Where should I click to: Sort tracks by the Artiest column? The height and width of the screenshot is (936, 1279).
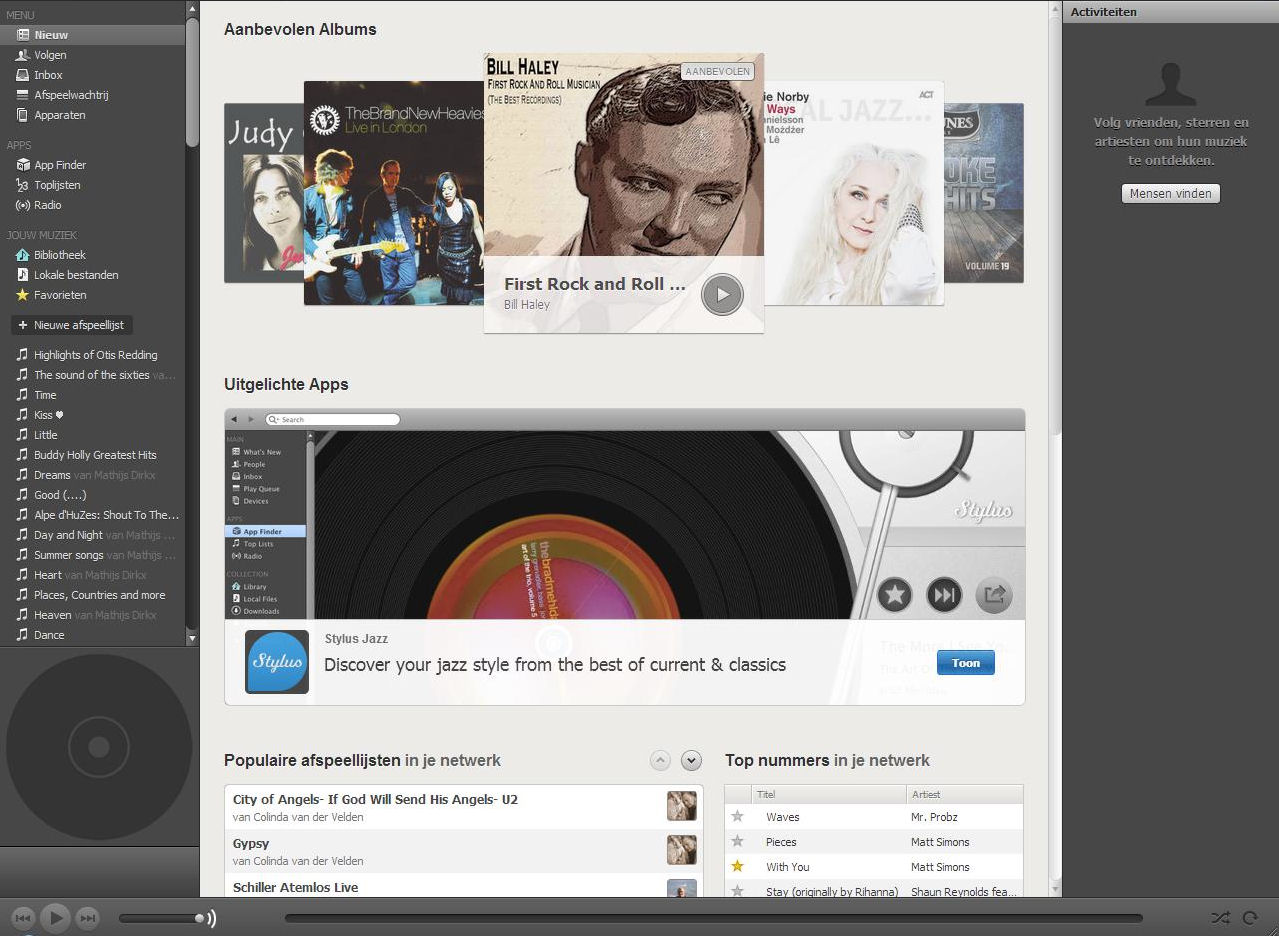[965, 794]
